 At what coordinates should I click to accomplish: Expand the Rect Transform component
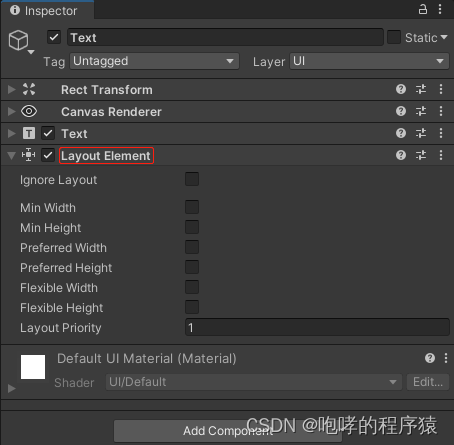[12, 89]
